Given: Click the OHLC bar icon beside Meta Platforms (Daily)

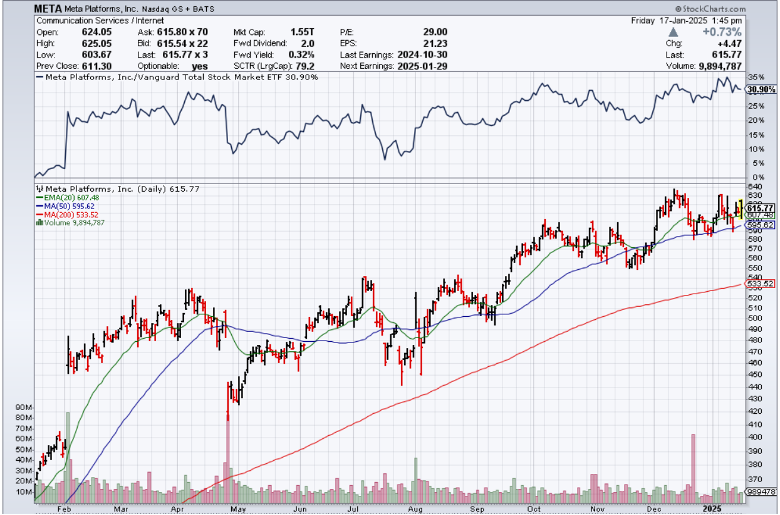Looking at the screenshot, I should [x=37, y=187].
